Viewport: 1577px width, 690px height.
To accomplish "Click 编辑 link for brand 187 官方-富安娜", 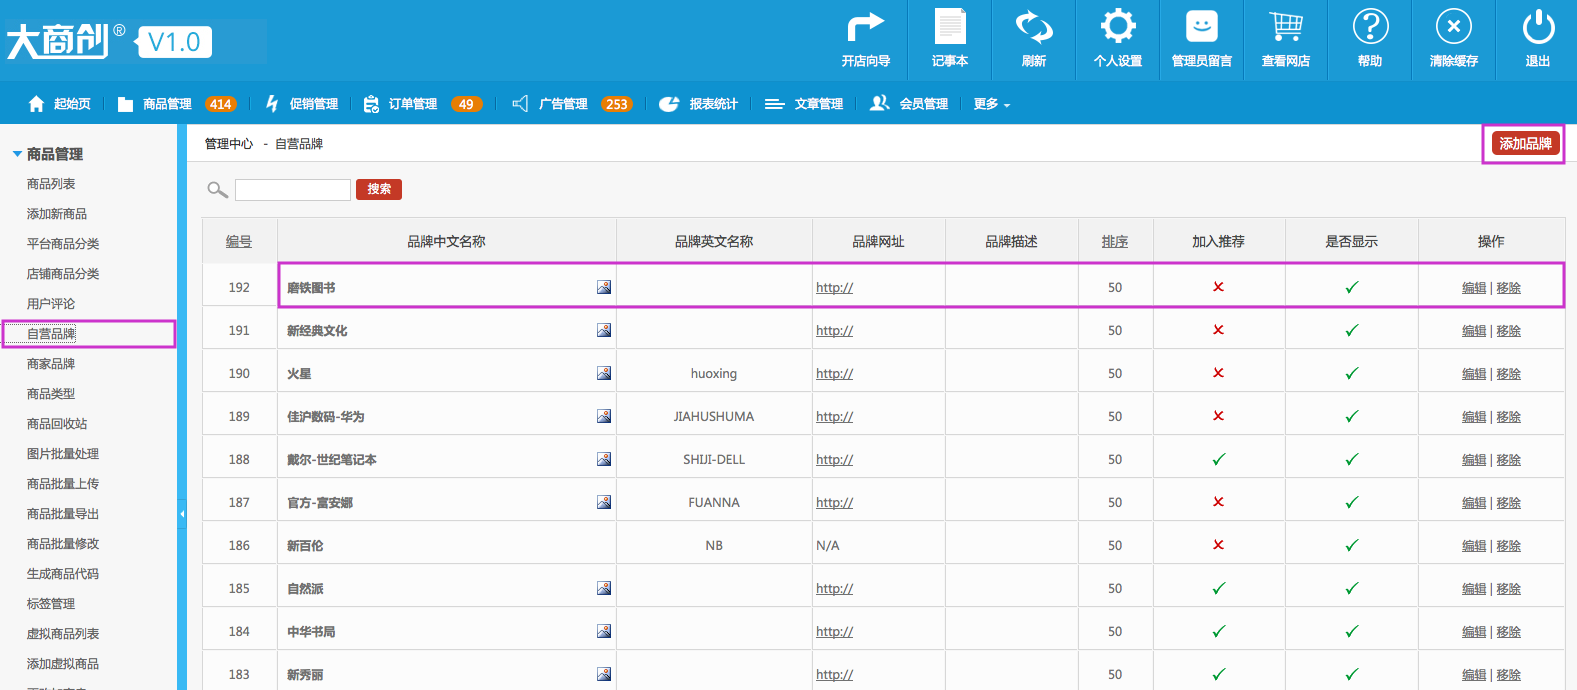I will (1474, 502).
